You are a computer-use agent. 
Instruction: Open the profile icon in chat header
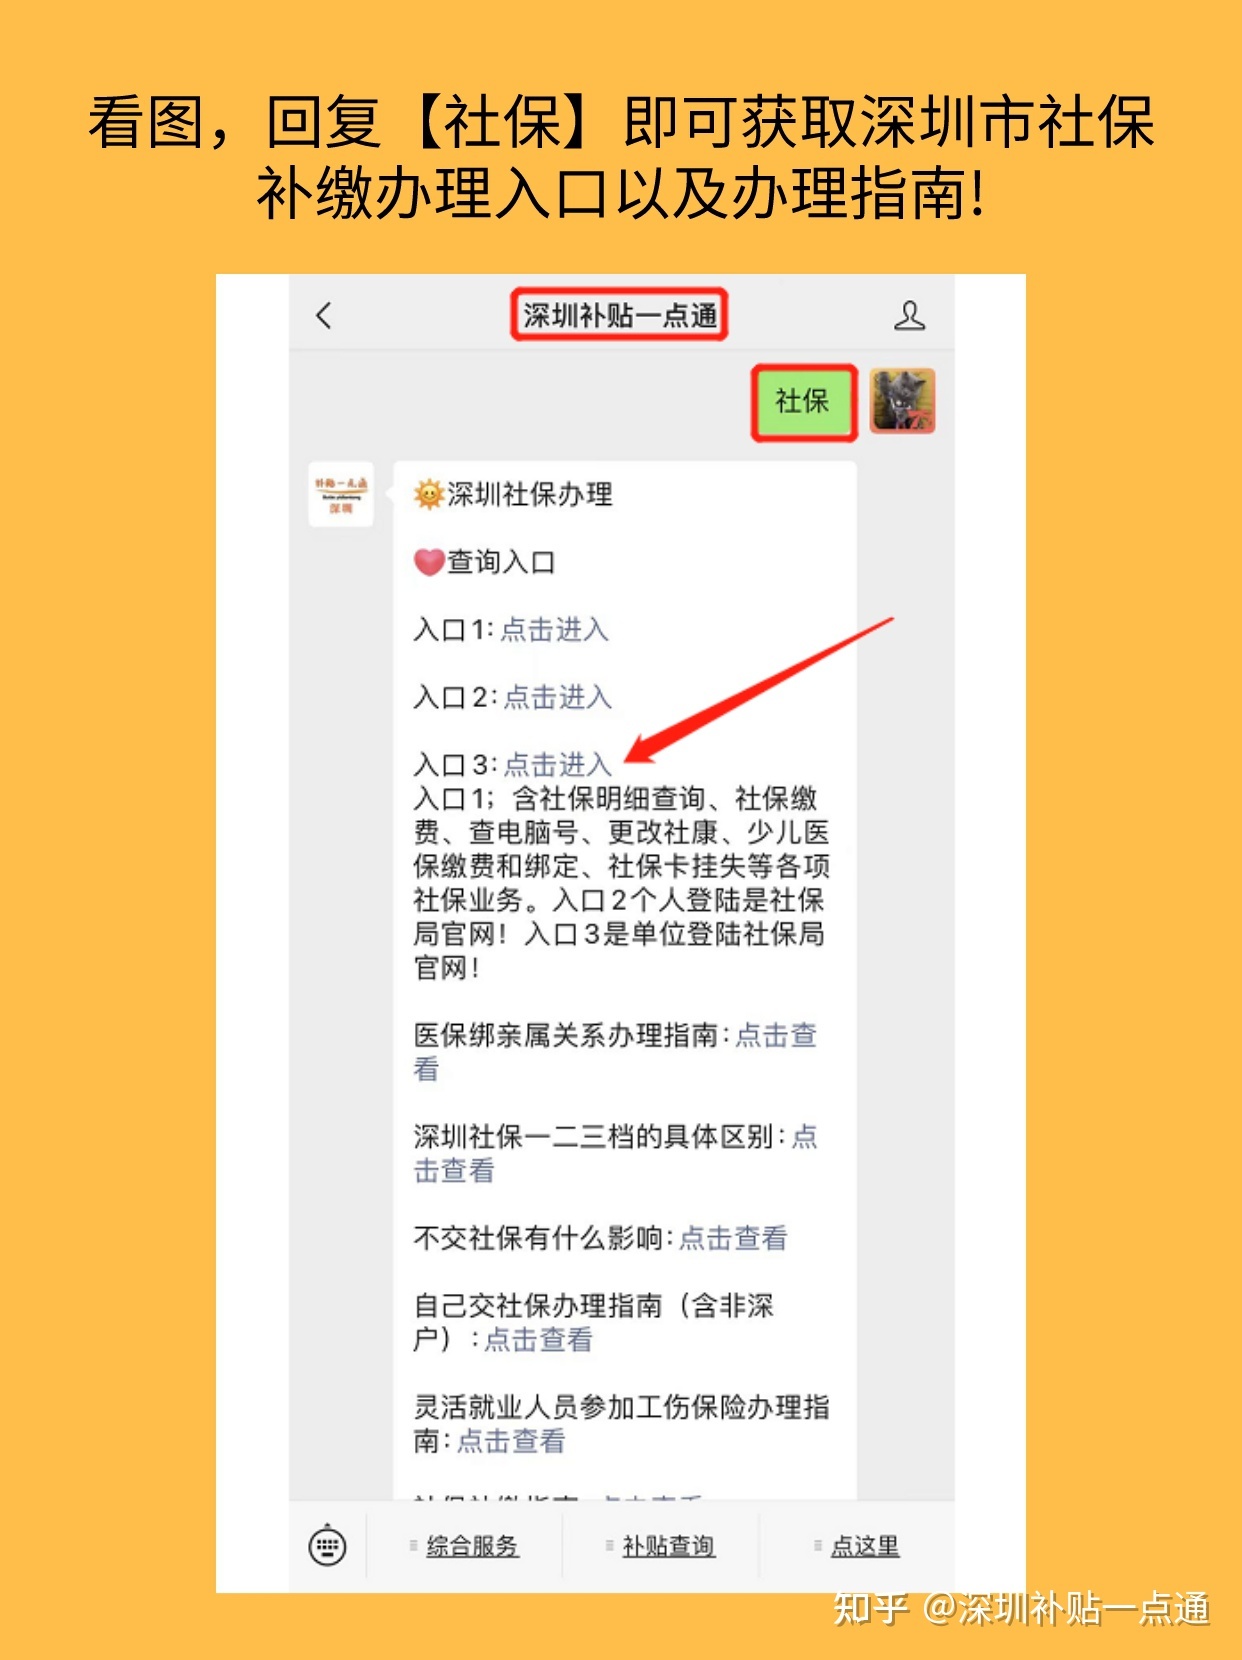[x=909, y=316]
